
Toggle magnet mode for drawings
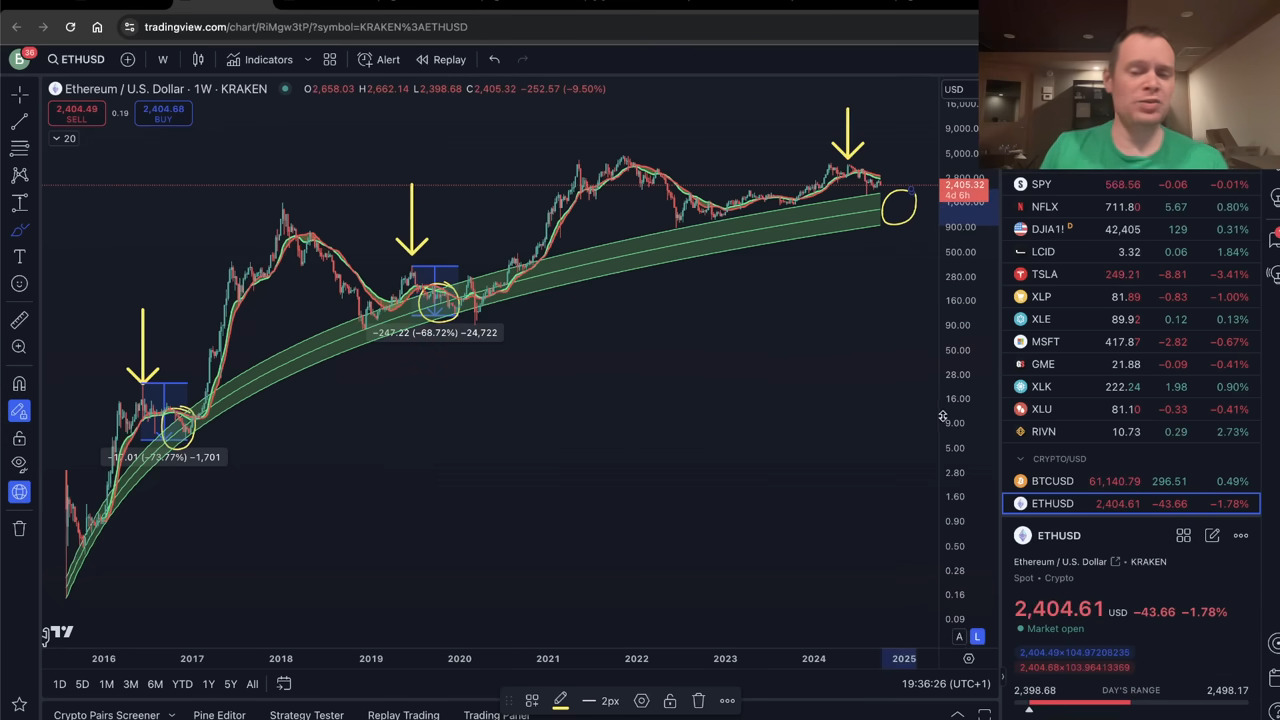(19, 384)
